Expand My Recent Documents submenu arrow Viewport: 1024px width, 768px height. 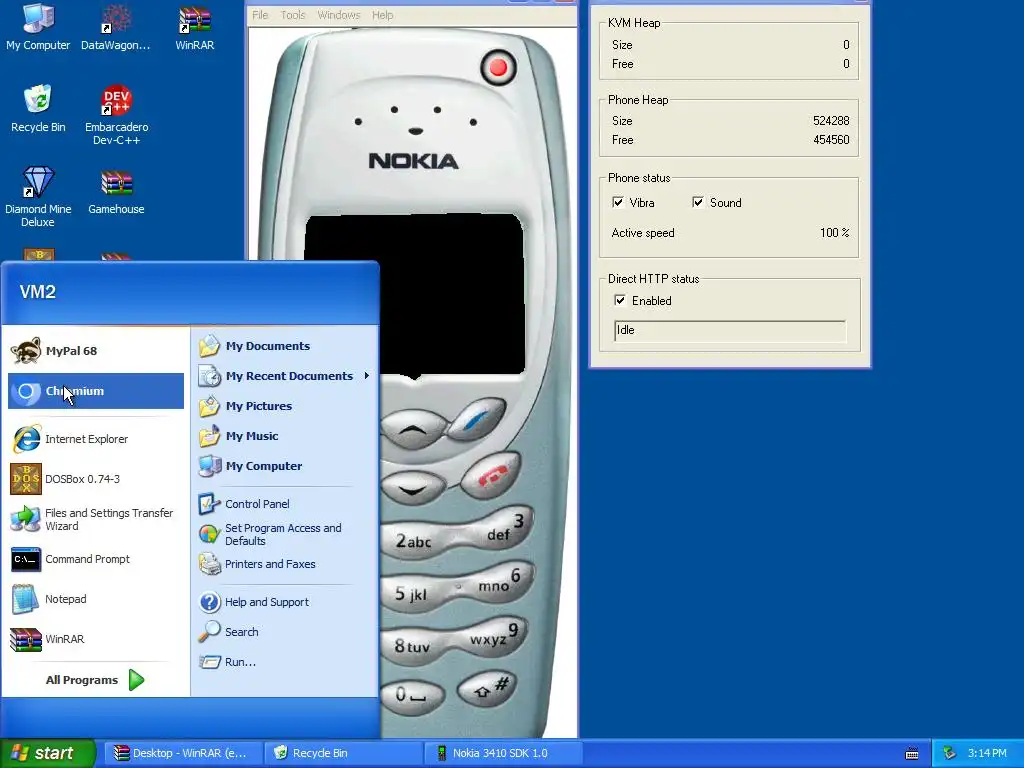[x=367, y=376]
